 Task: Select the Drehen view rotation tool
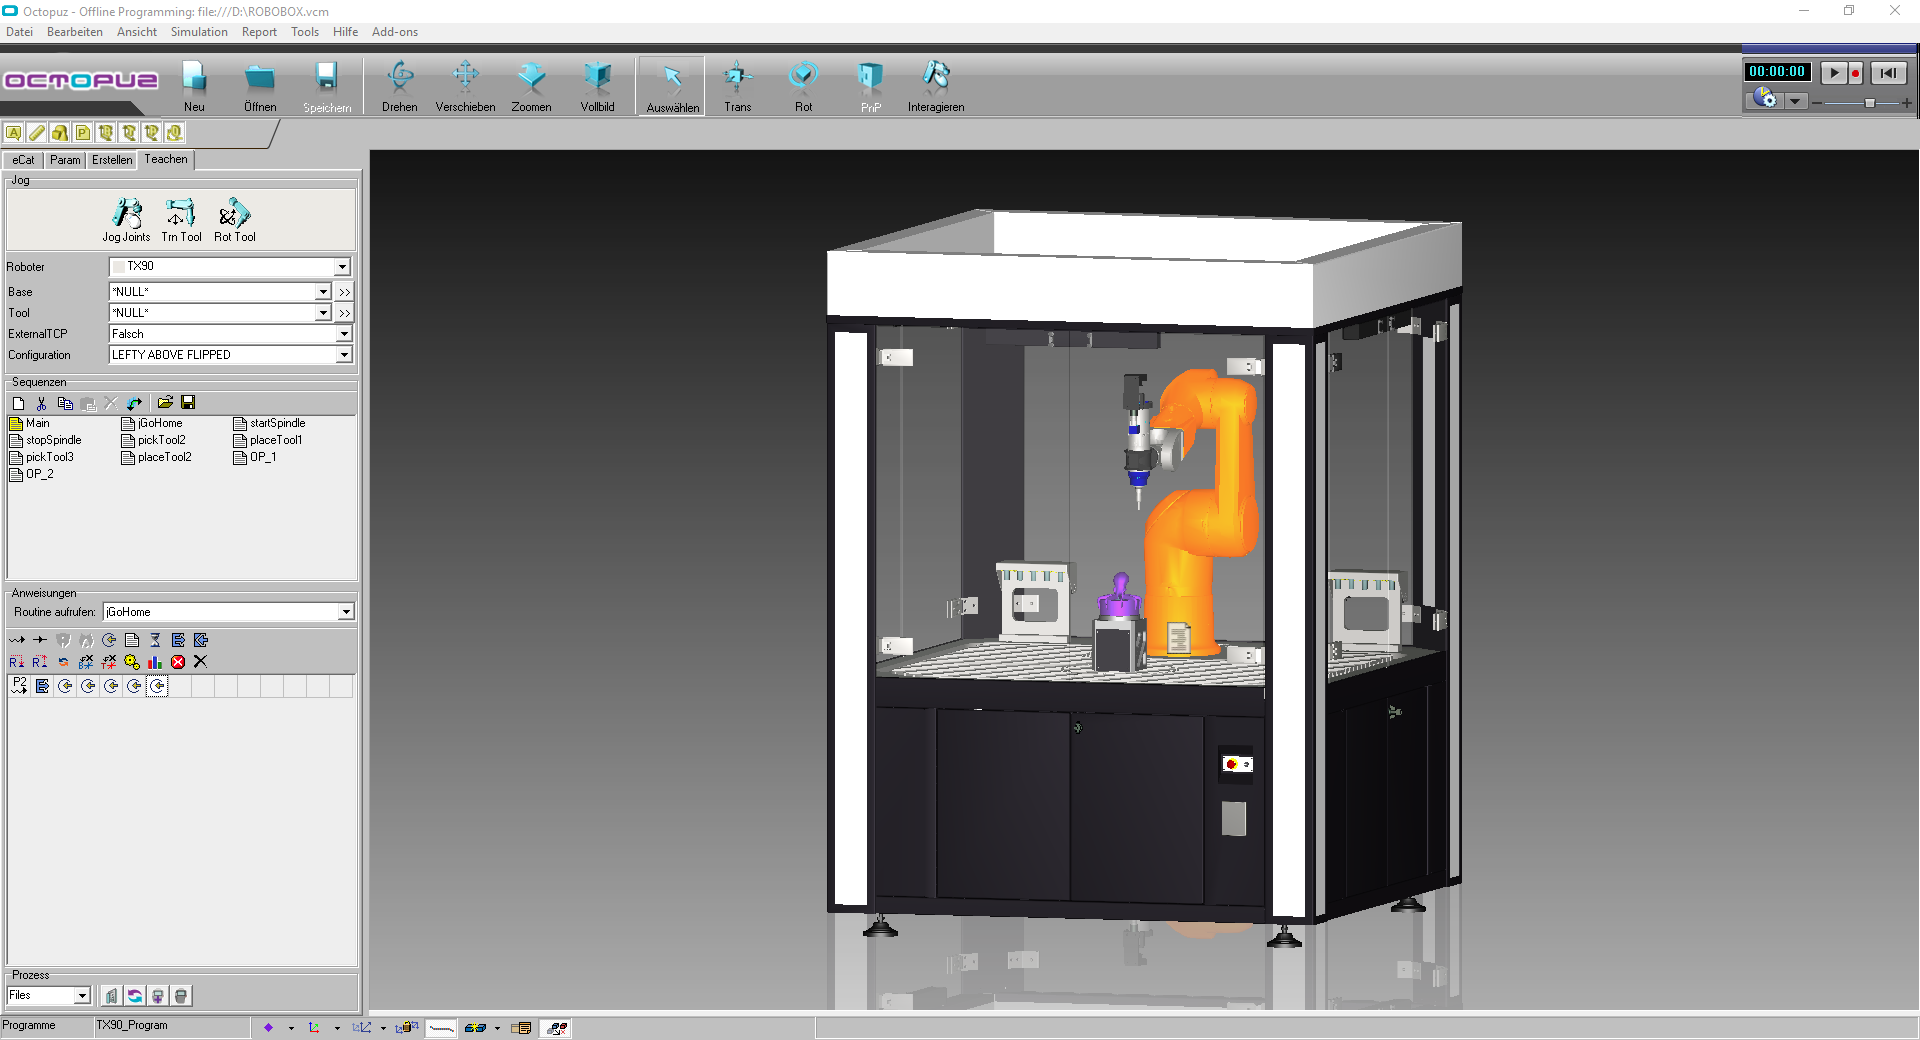point(399,85)
